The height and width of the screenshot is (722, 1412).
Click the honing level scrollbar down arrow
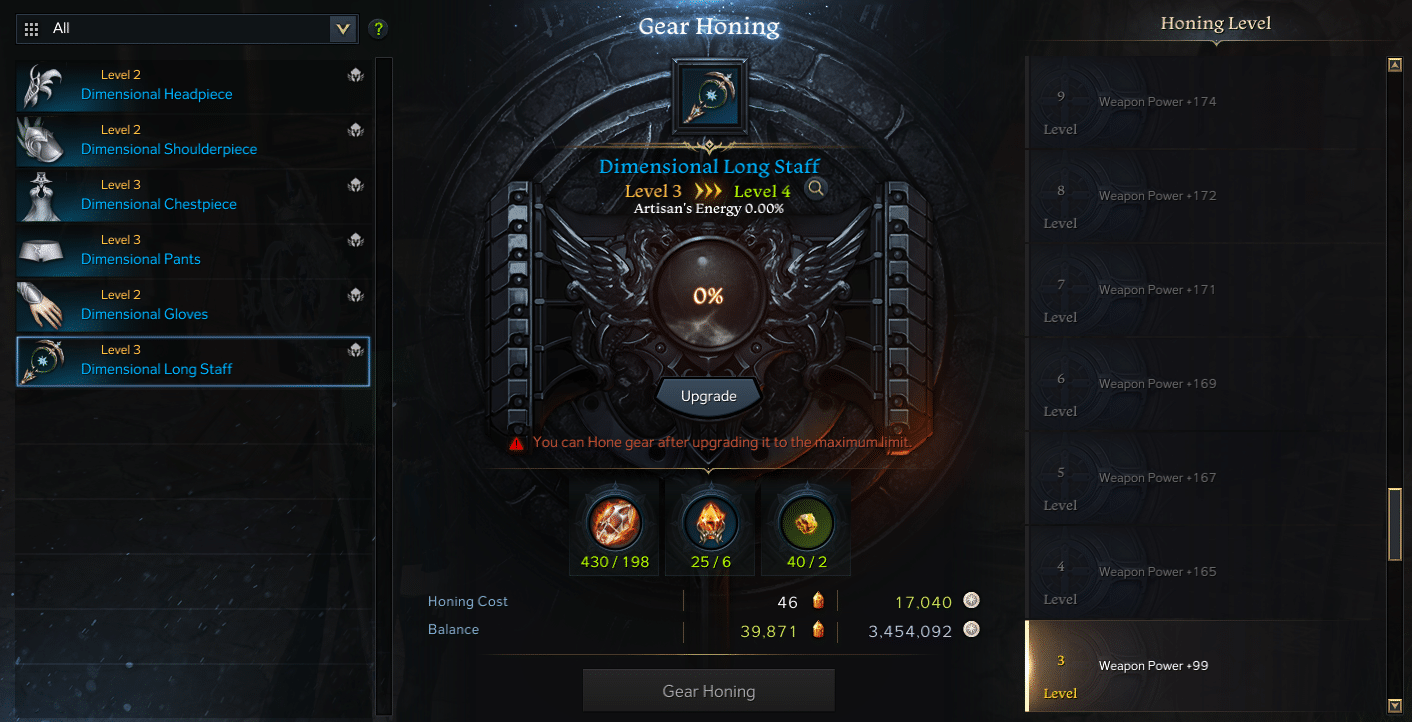coord(1395,705)
